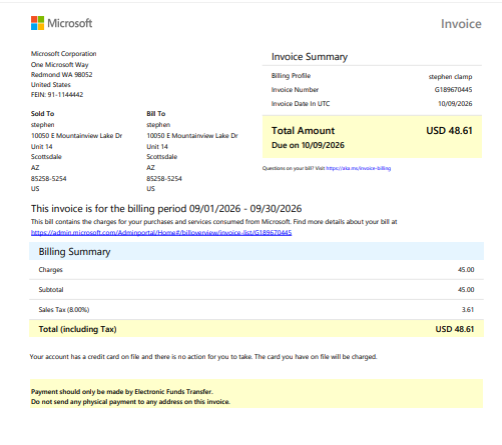Click 'Do not send any physical payment' line
This screenshot has height=445, width=502.
click(x=130, y=402)
